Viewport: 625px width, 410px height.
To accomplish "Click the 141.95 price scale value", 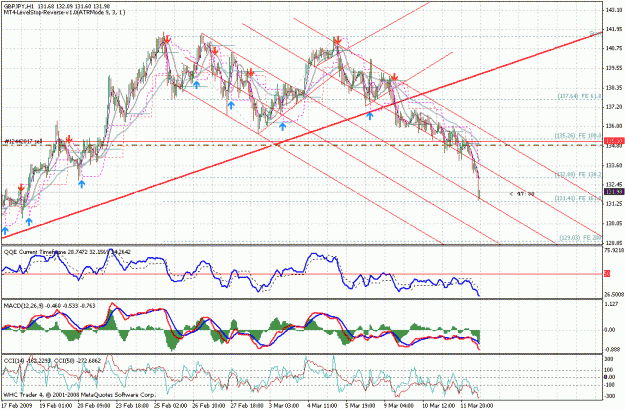I will (x=614, y=29).
